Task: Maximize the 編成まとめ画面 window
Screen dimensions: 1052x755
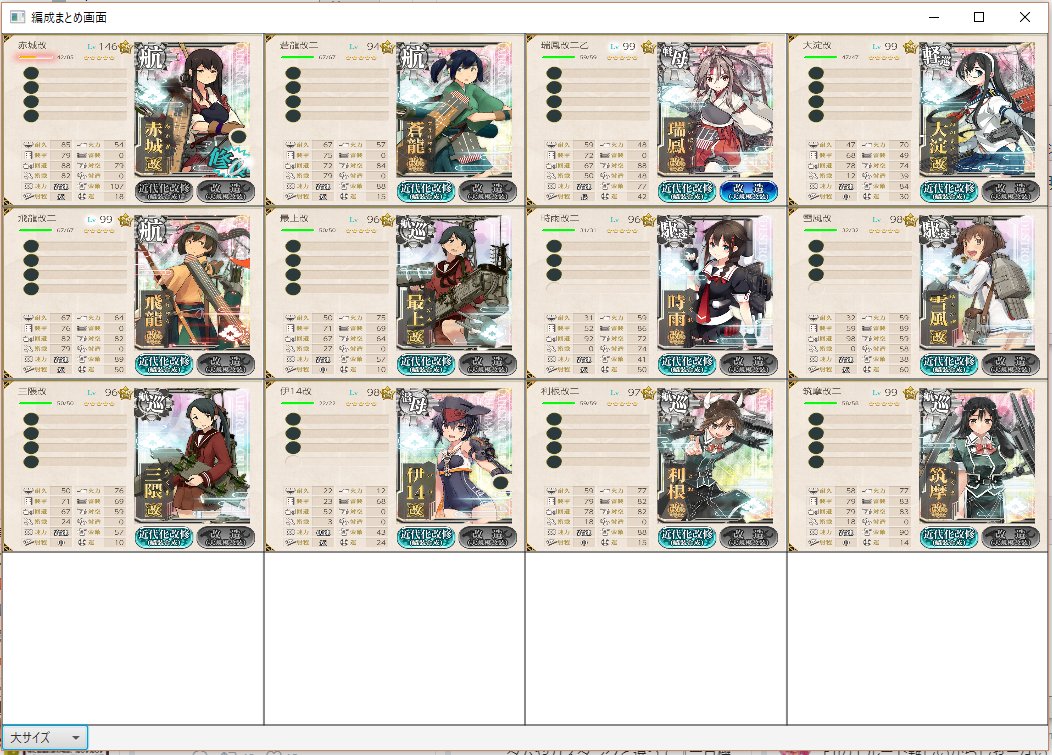Action: click(x=979, y=17)
